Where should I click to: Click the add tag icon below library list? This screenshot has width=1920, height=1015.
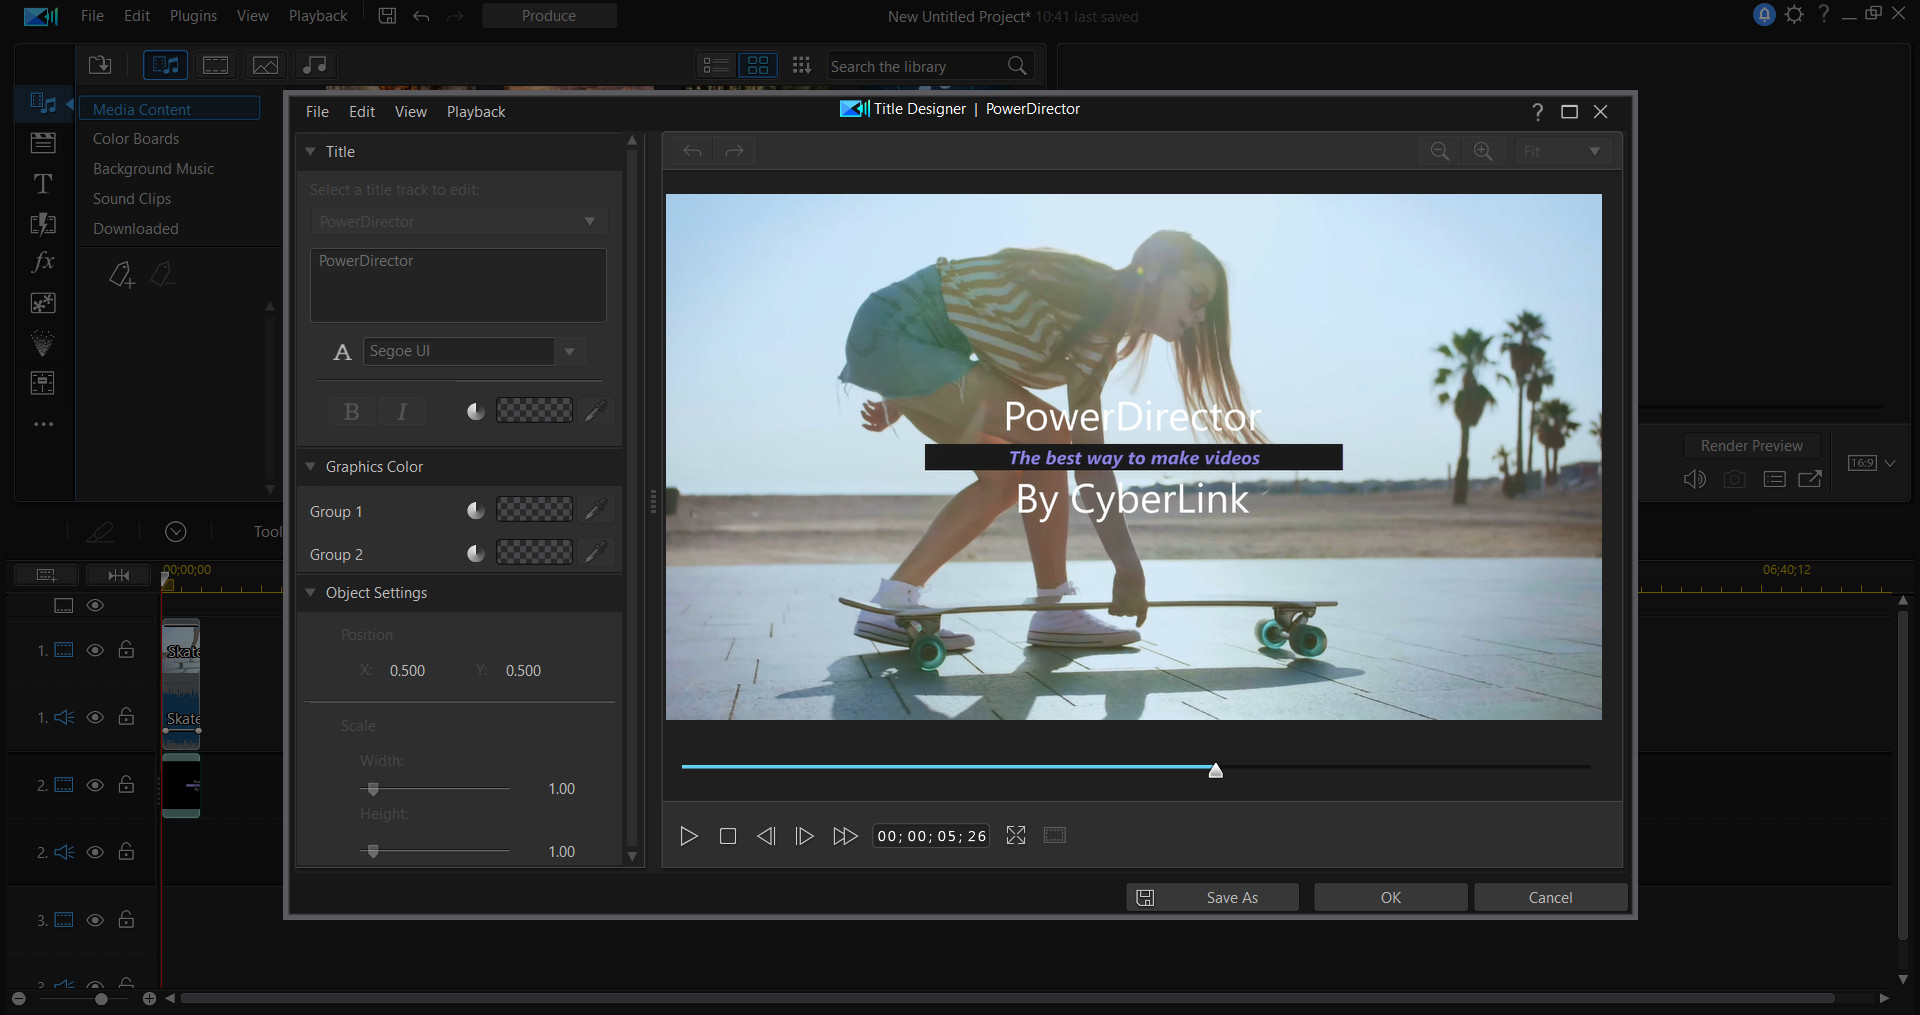pyautogui.click(x=121, y=275)
